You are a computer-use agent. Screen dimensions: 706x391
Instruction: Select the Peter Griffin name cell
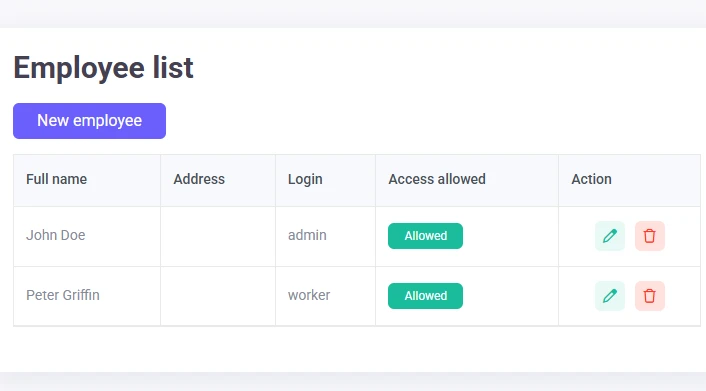(x=87, y=296)
